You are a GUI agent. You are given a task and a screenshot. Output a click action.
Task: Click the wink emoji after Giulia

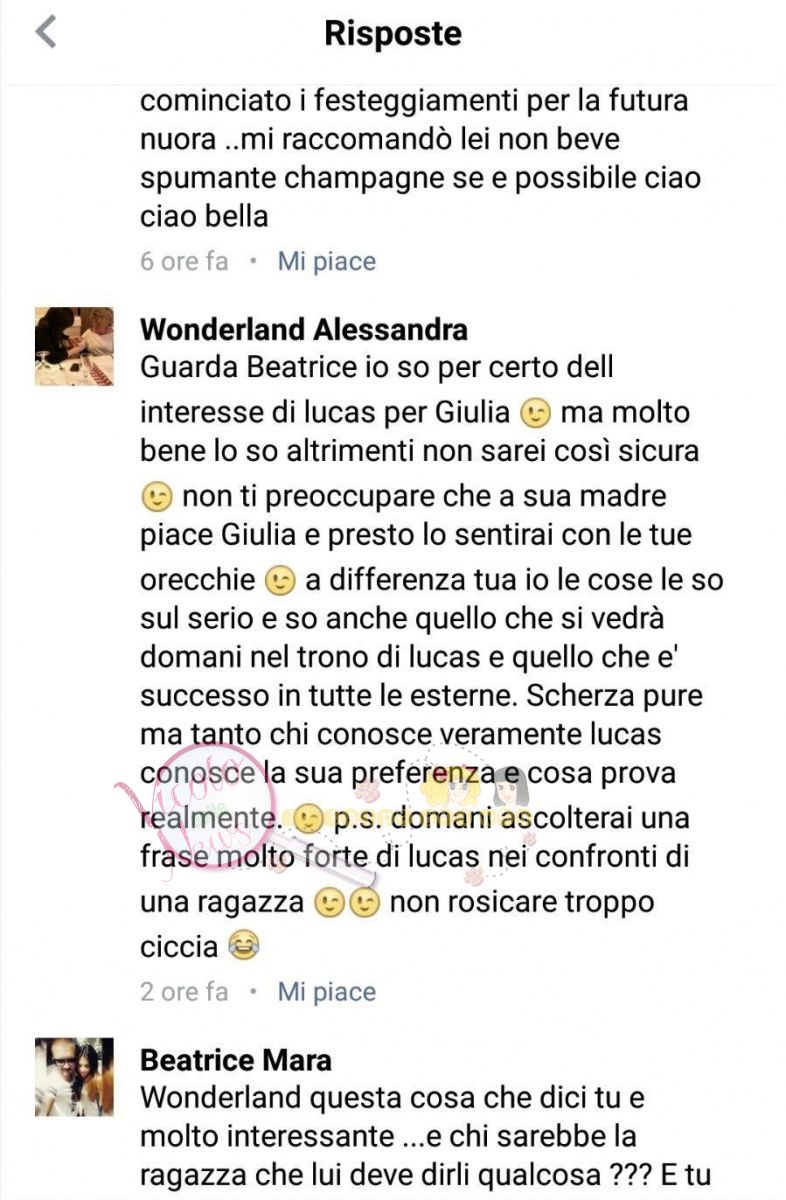click(x=537, y=412)
